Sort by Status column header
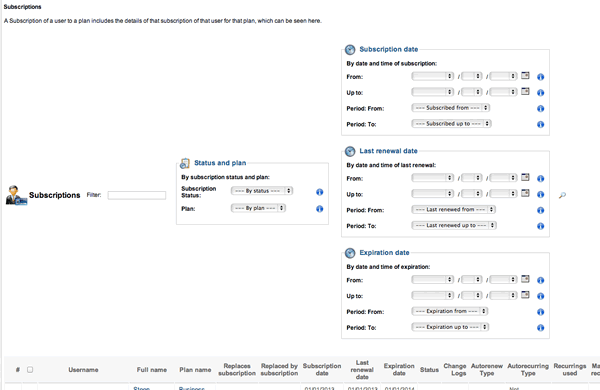The height and width of the screenshot is (390, 600). (x=429, y=370)
